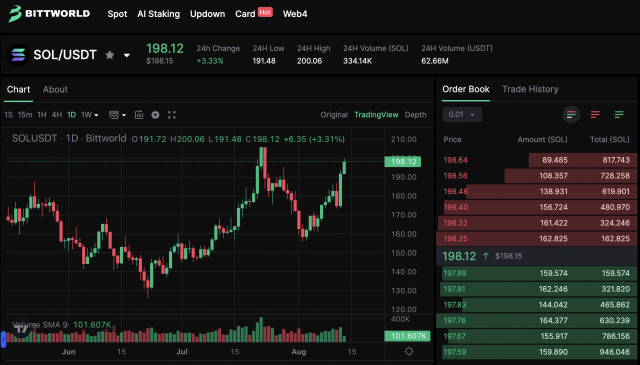Click the TradingView logo on chart
This screenshot has height=365, width=640.
point(21,328)
